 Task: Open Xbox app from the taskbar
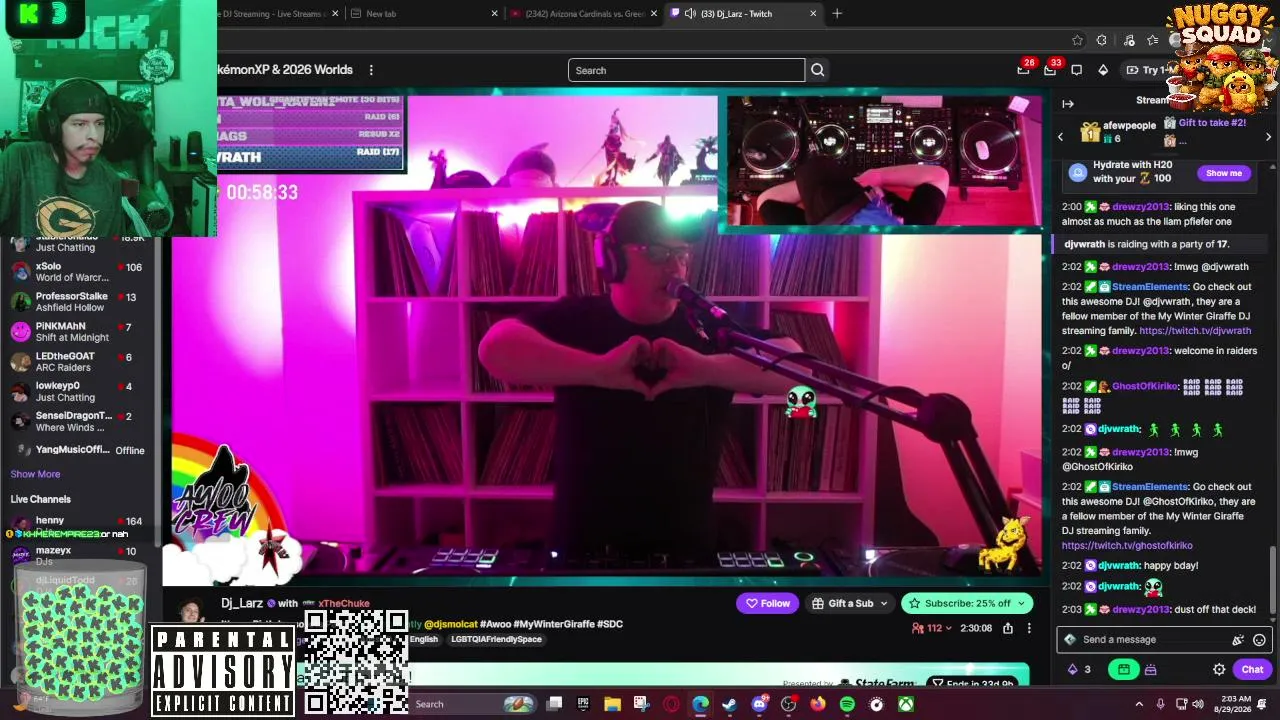[x=906, y=704]
